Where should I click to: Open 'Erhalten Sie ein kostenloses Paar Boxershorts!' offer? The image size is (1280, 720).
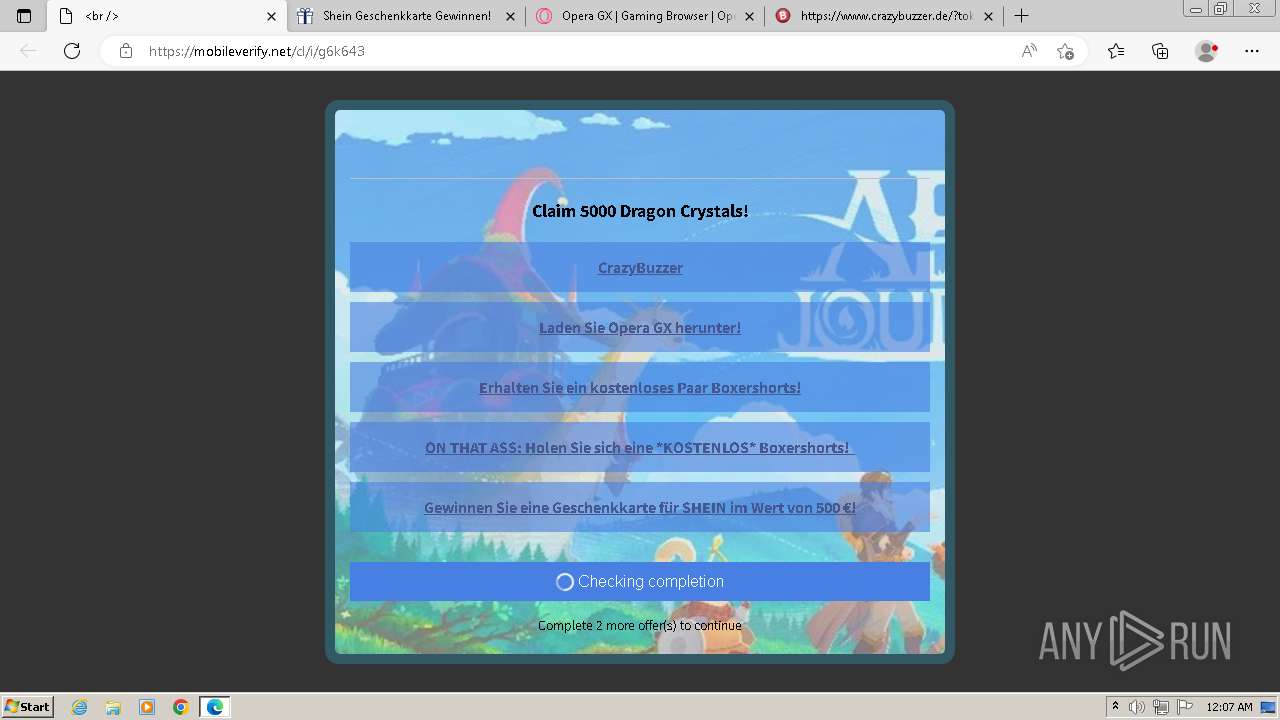click(640, 387)
